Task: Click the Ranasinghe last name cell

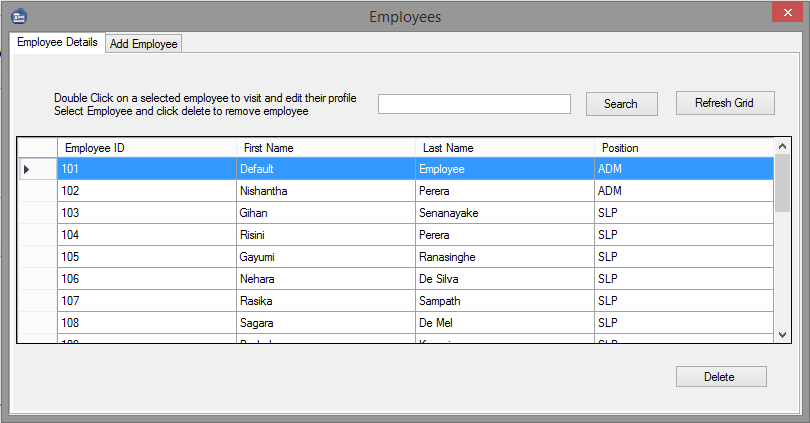Action: (x=504, y=257)
